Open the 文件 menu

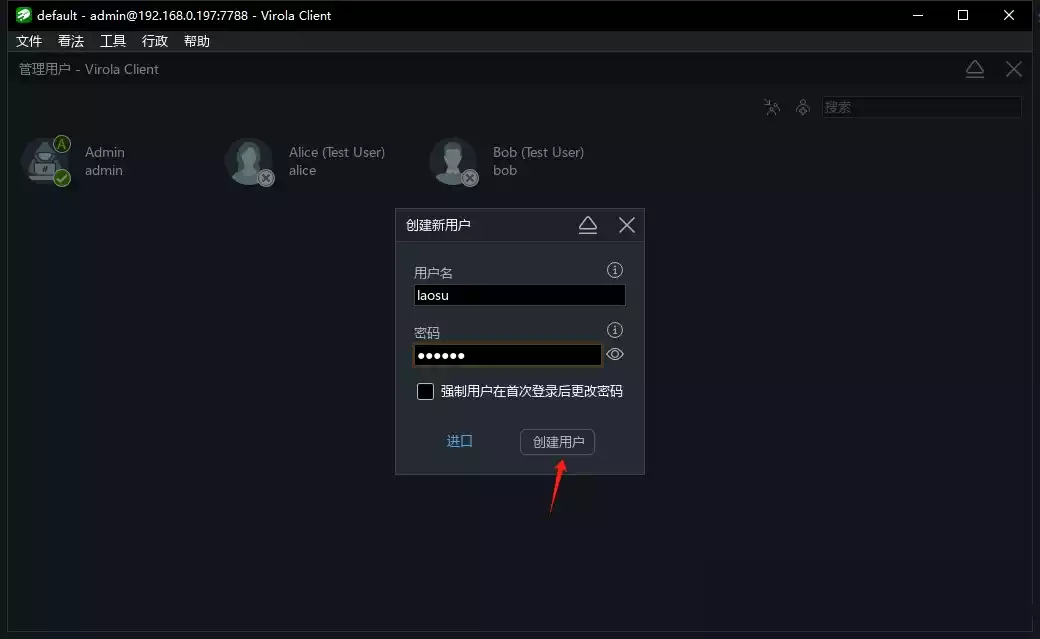click(29, 41)
